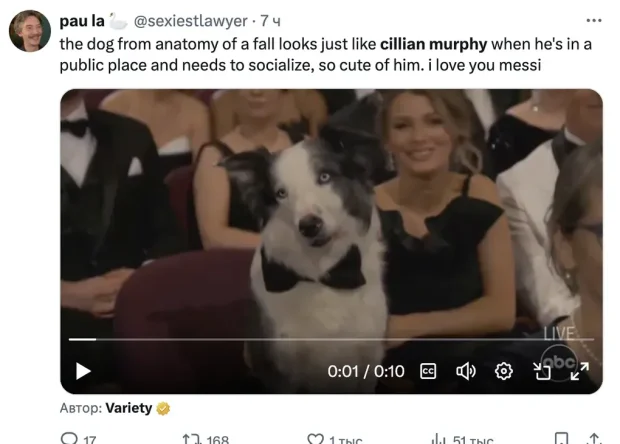620x444 pixels.
Task: Open the pau la display name
Action: [82, 21]
